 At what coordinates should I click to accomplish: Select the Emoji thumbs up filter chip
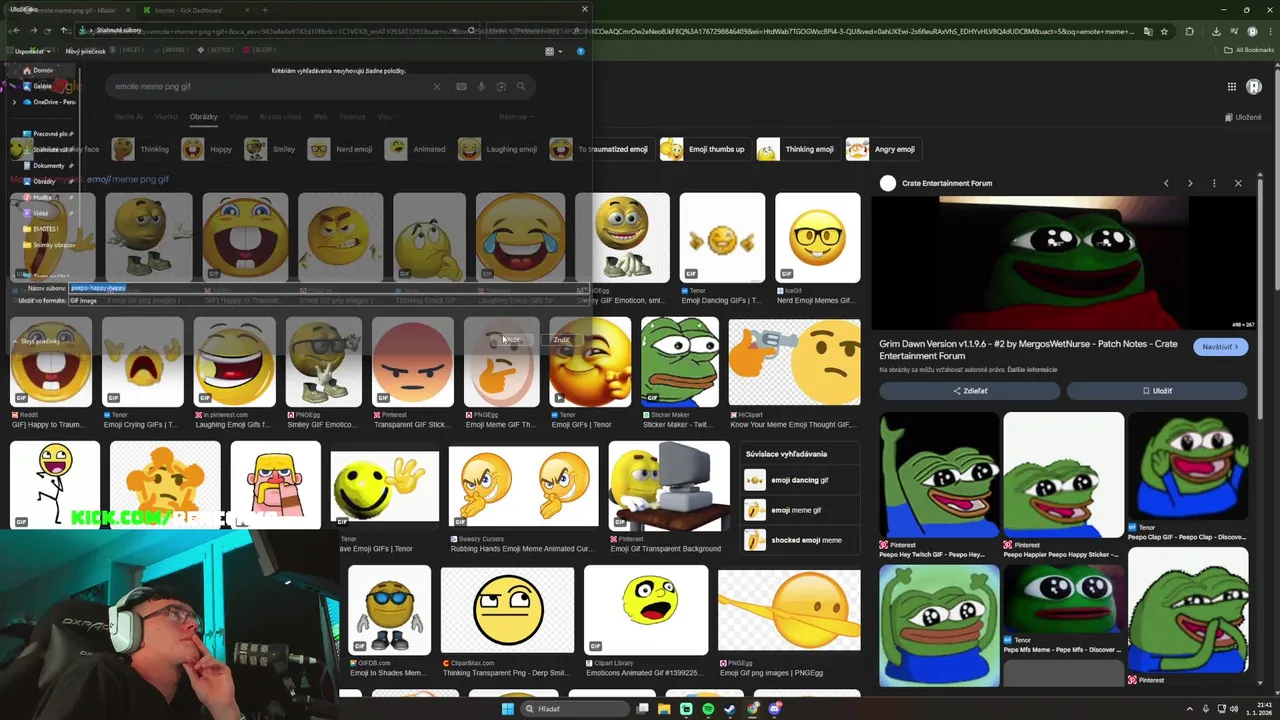[704, 149]
